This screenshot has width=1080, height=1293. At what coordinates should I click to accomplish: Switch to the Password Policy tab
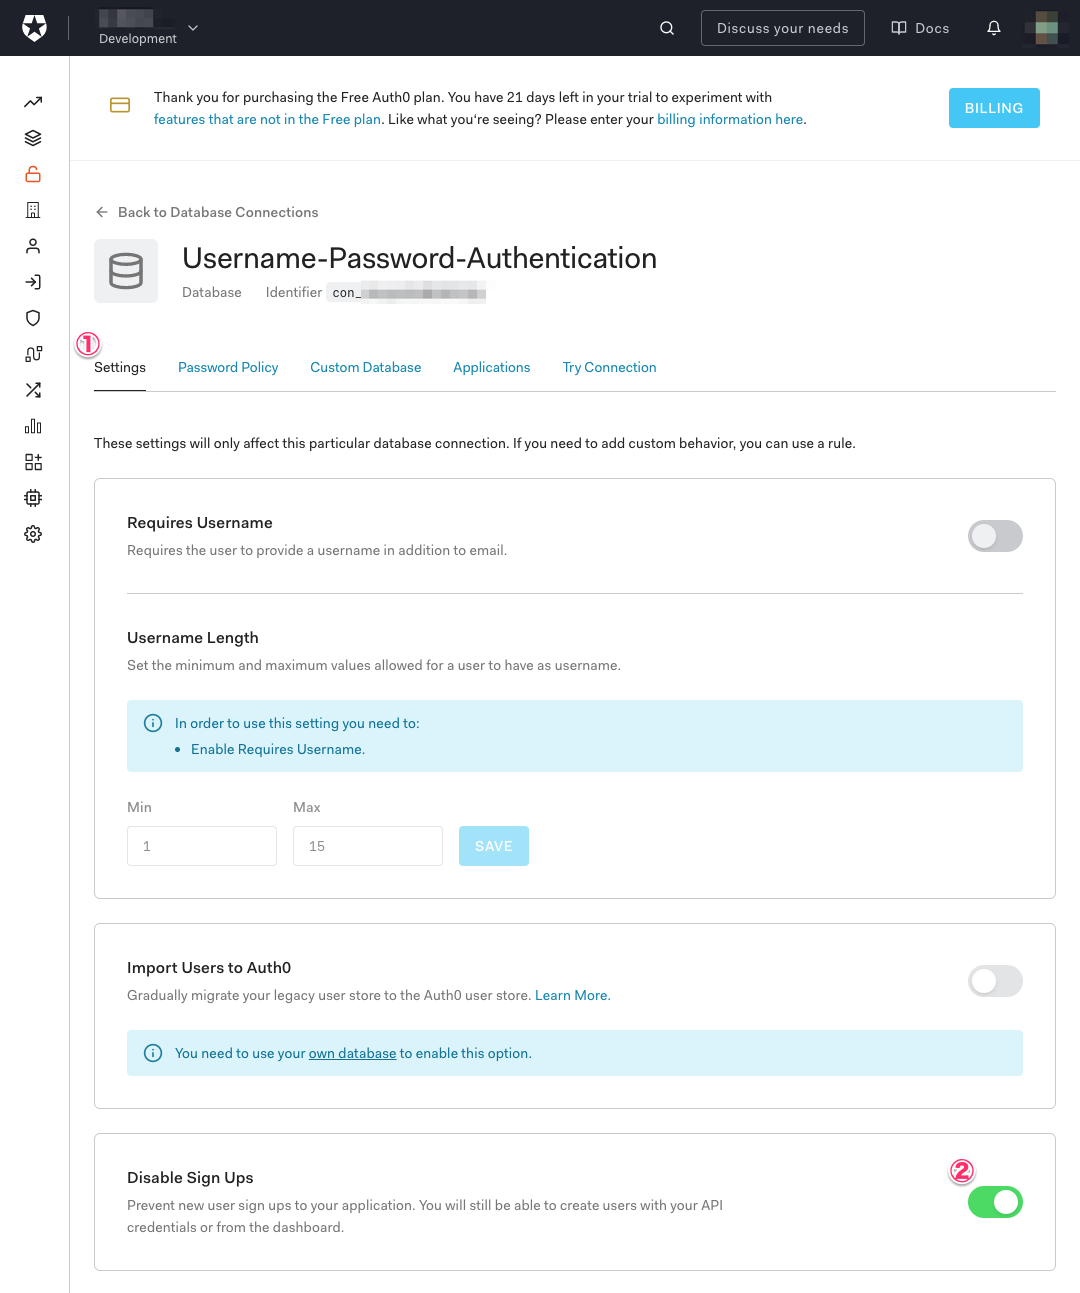(228, 368)
